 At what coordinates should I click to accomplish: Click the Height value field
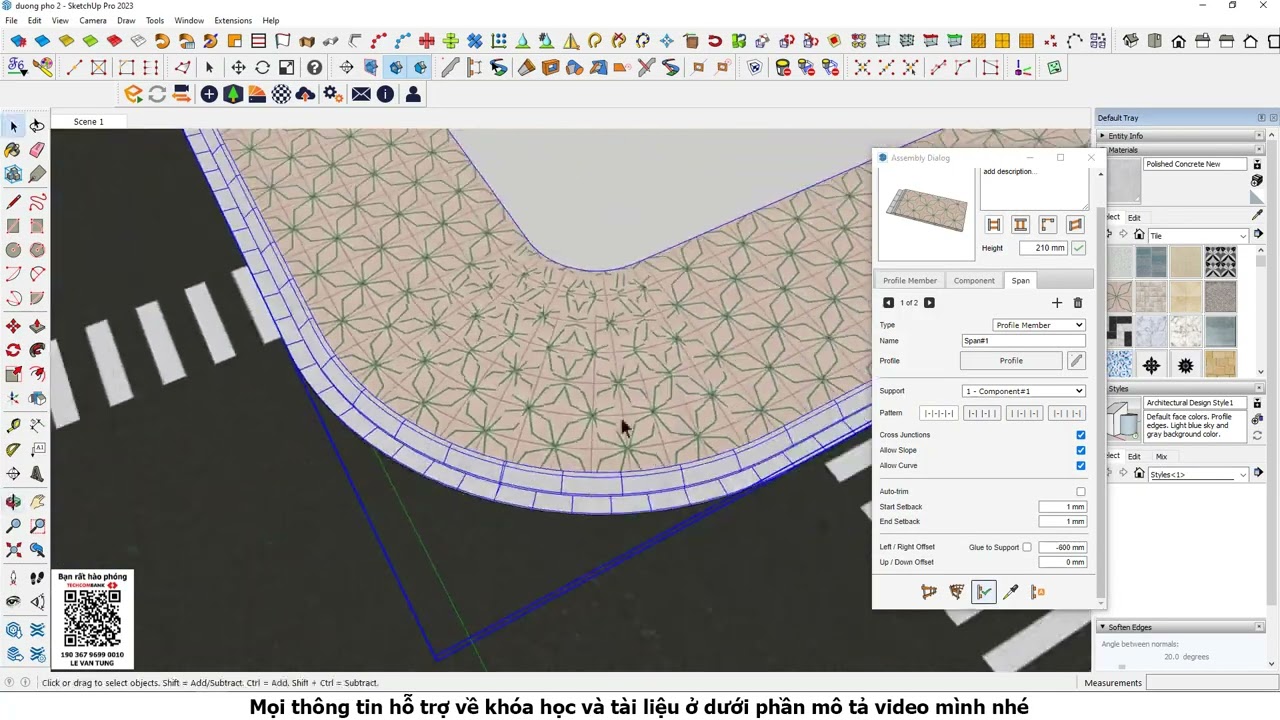(x=1043, y=248)
